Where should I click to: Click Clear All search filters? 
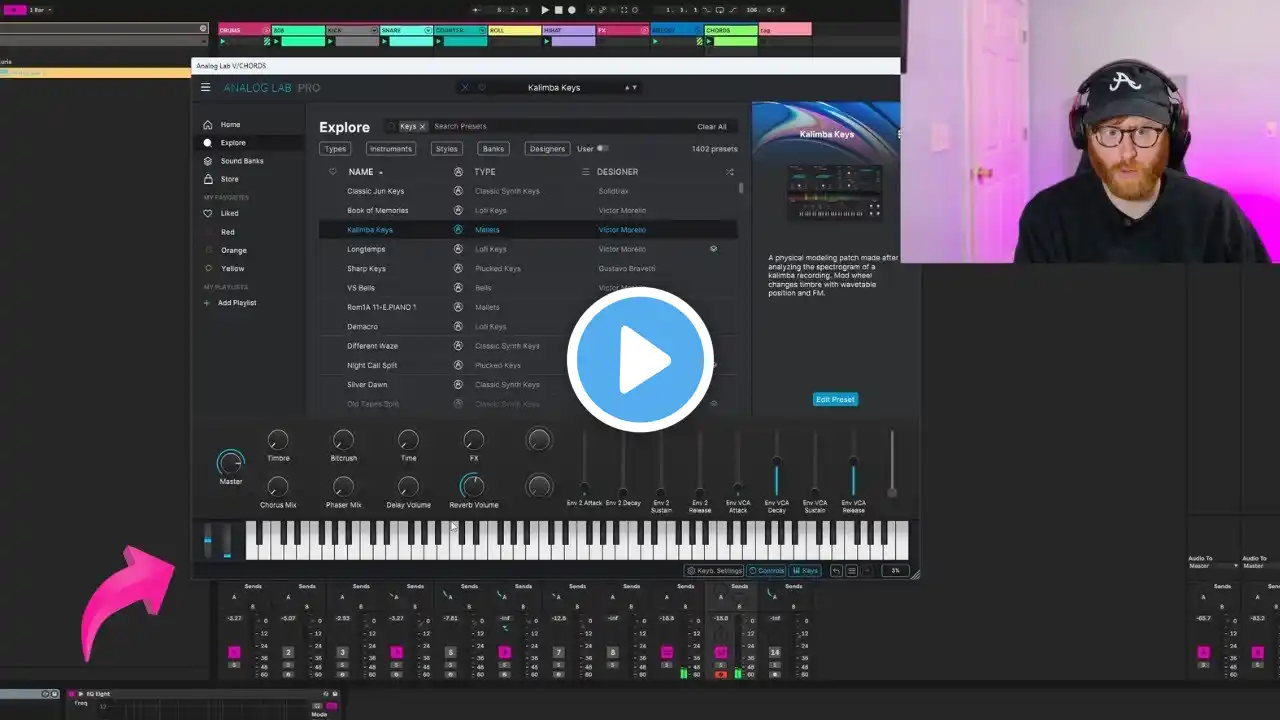712,127
